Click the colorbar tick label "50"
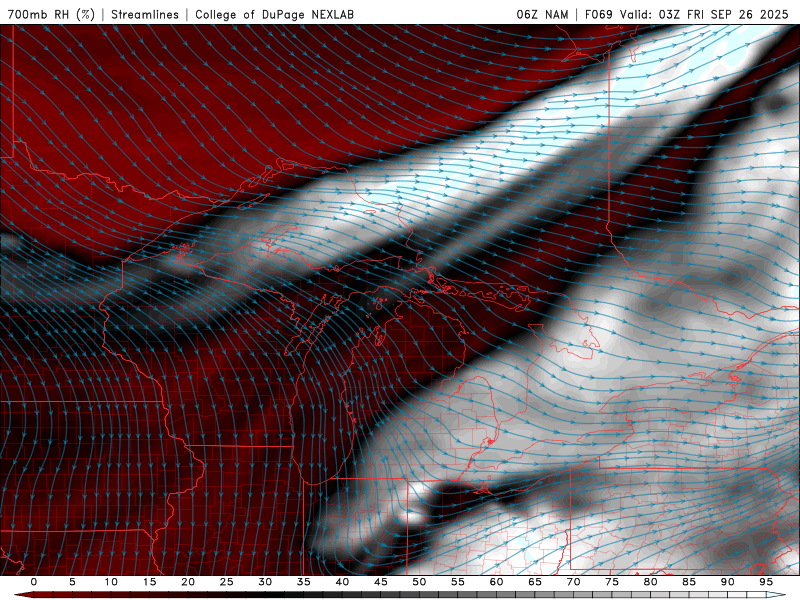Screen dimensions: 800x600 coord(419,582)
